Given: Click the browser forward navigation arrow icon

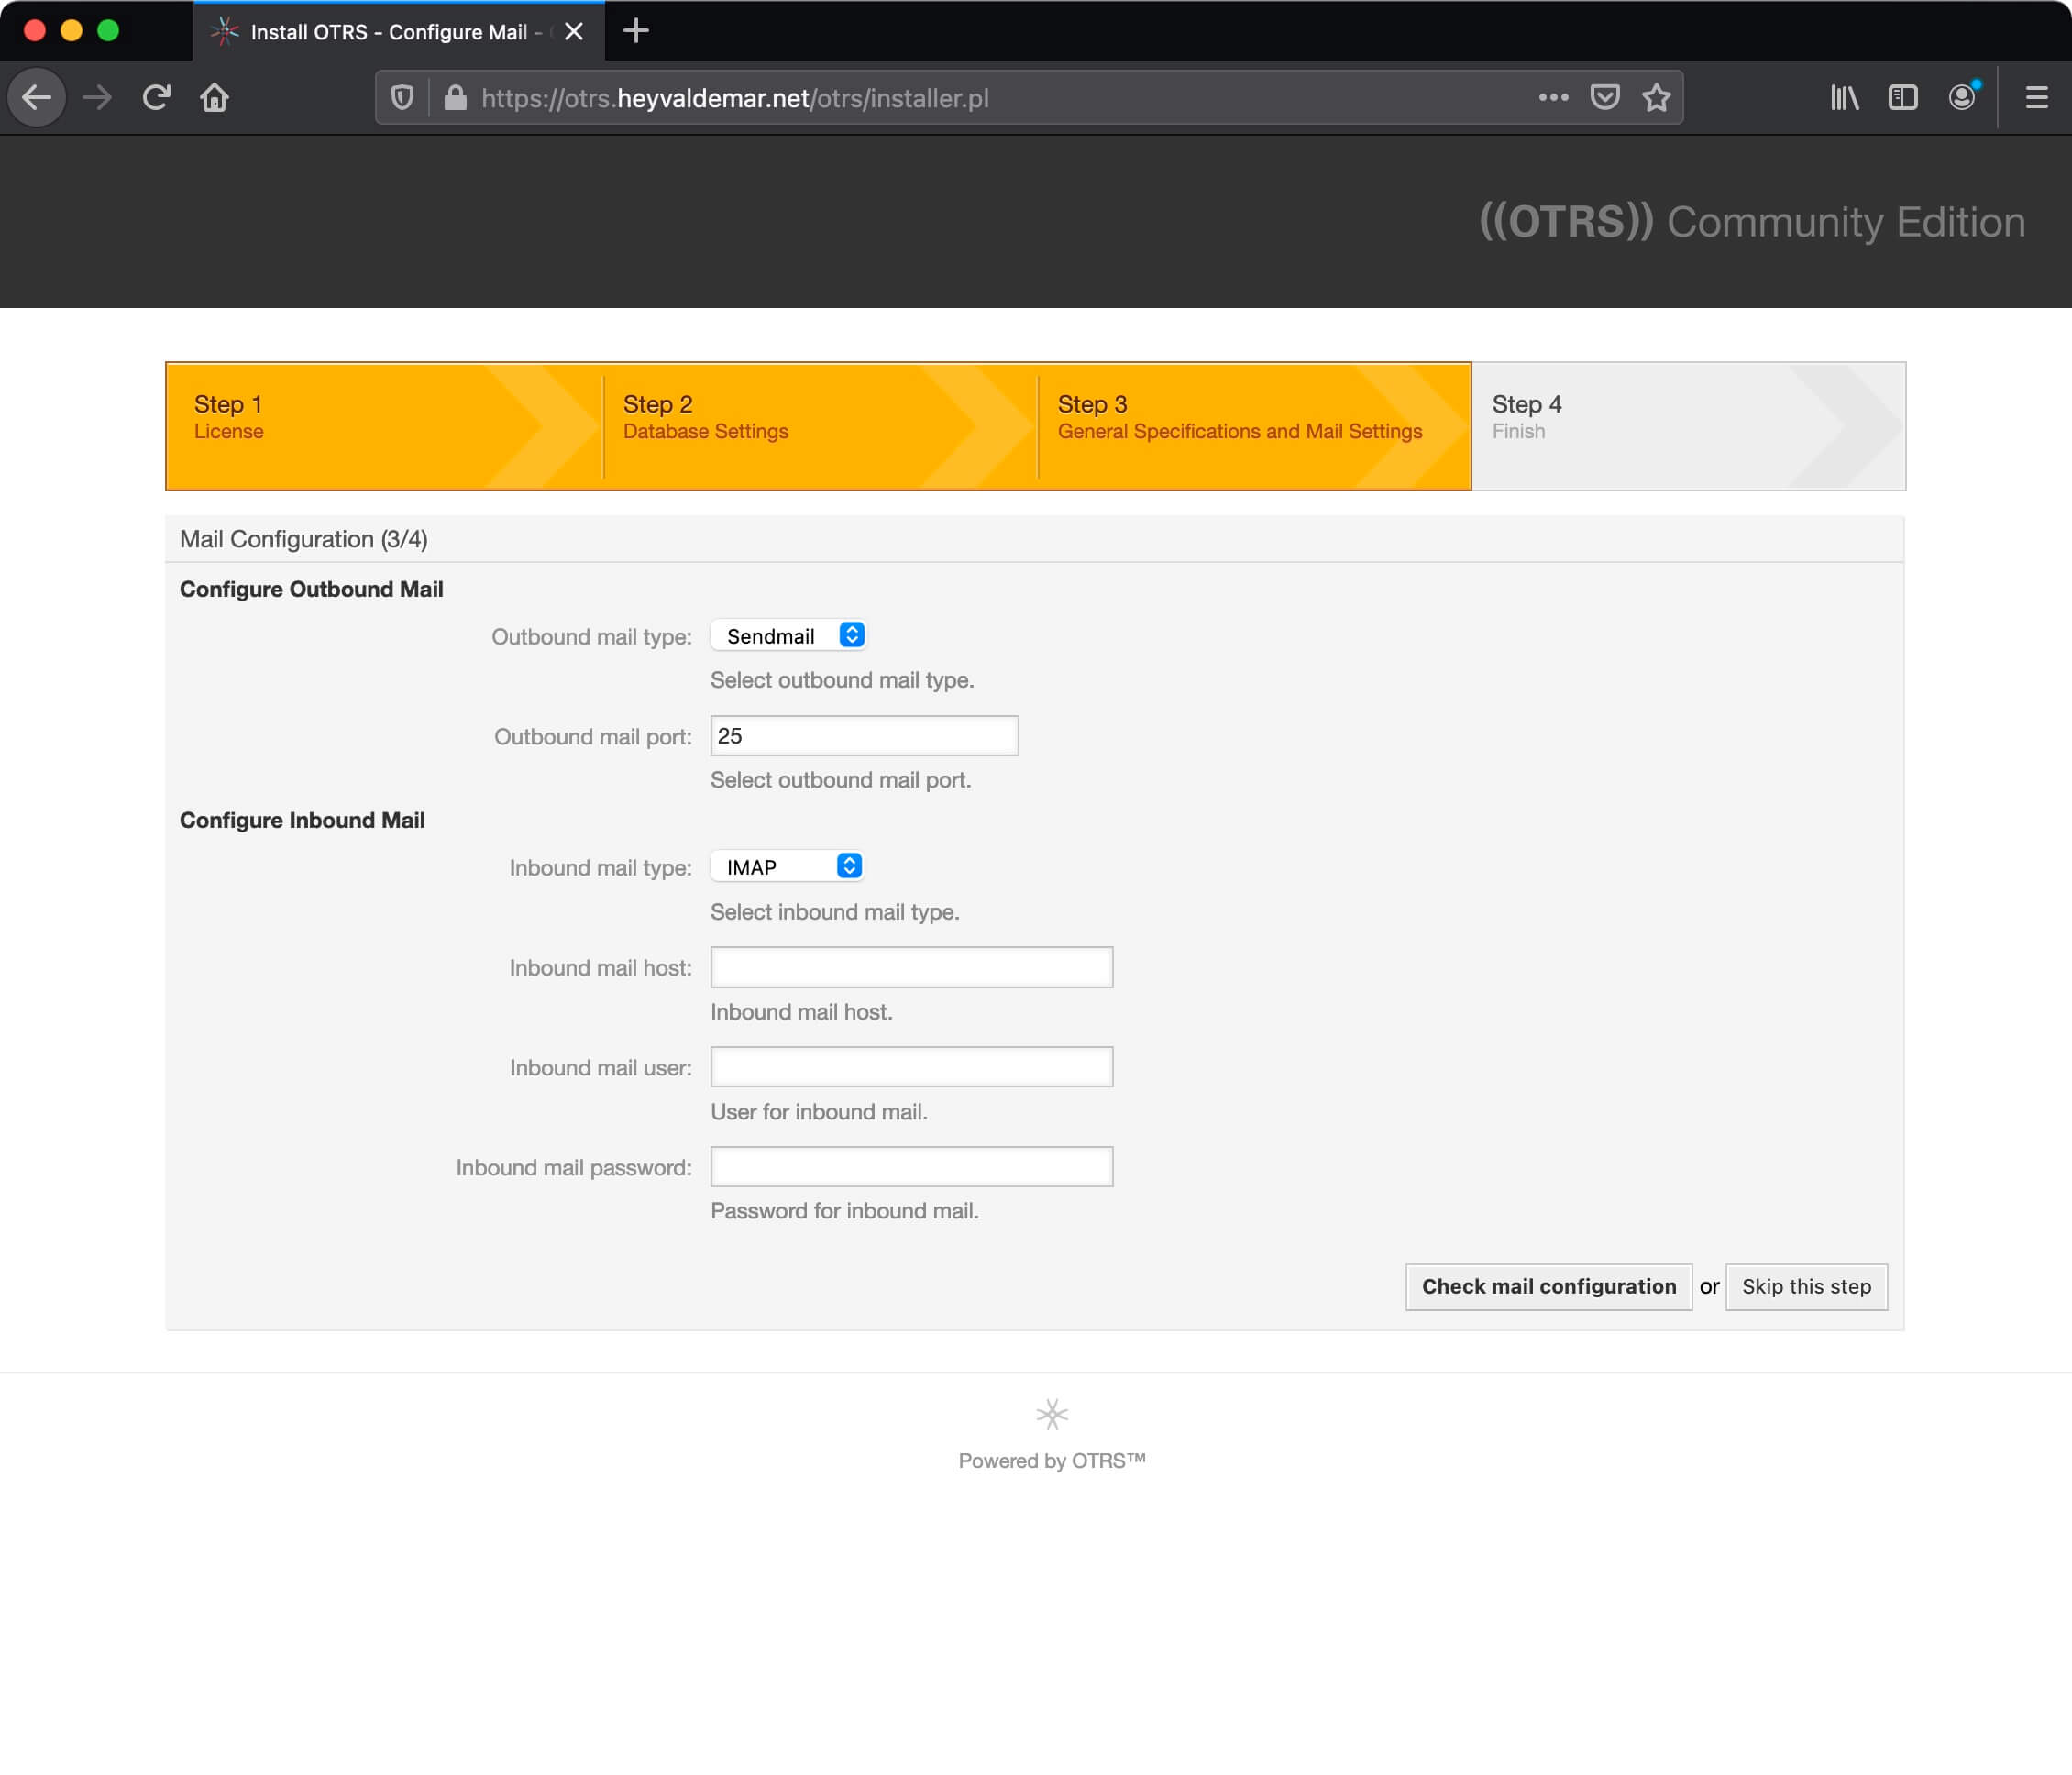Looking at the screenshot, I should [97, 97].
